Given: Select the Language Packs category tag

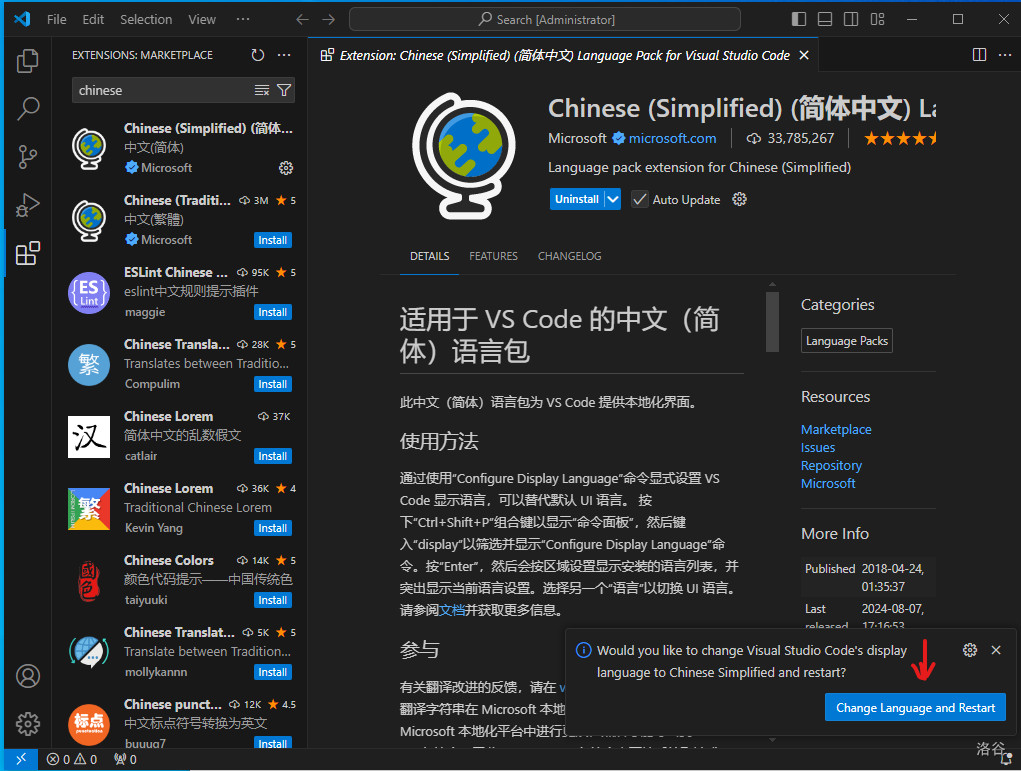Looking at the screenshot, I should (846, 341).
